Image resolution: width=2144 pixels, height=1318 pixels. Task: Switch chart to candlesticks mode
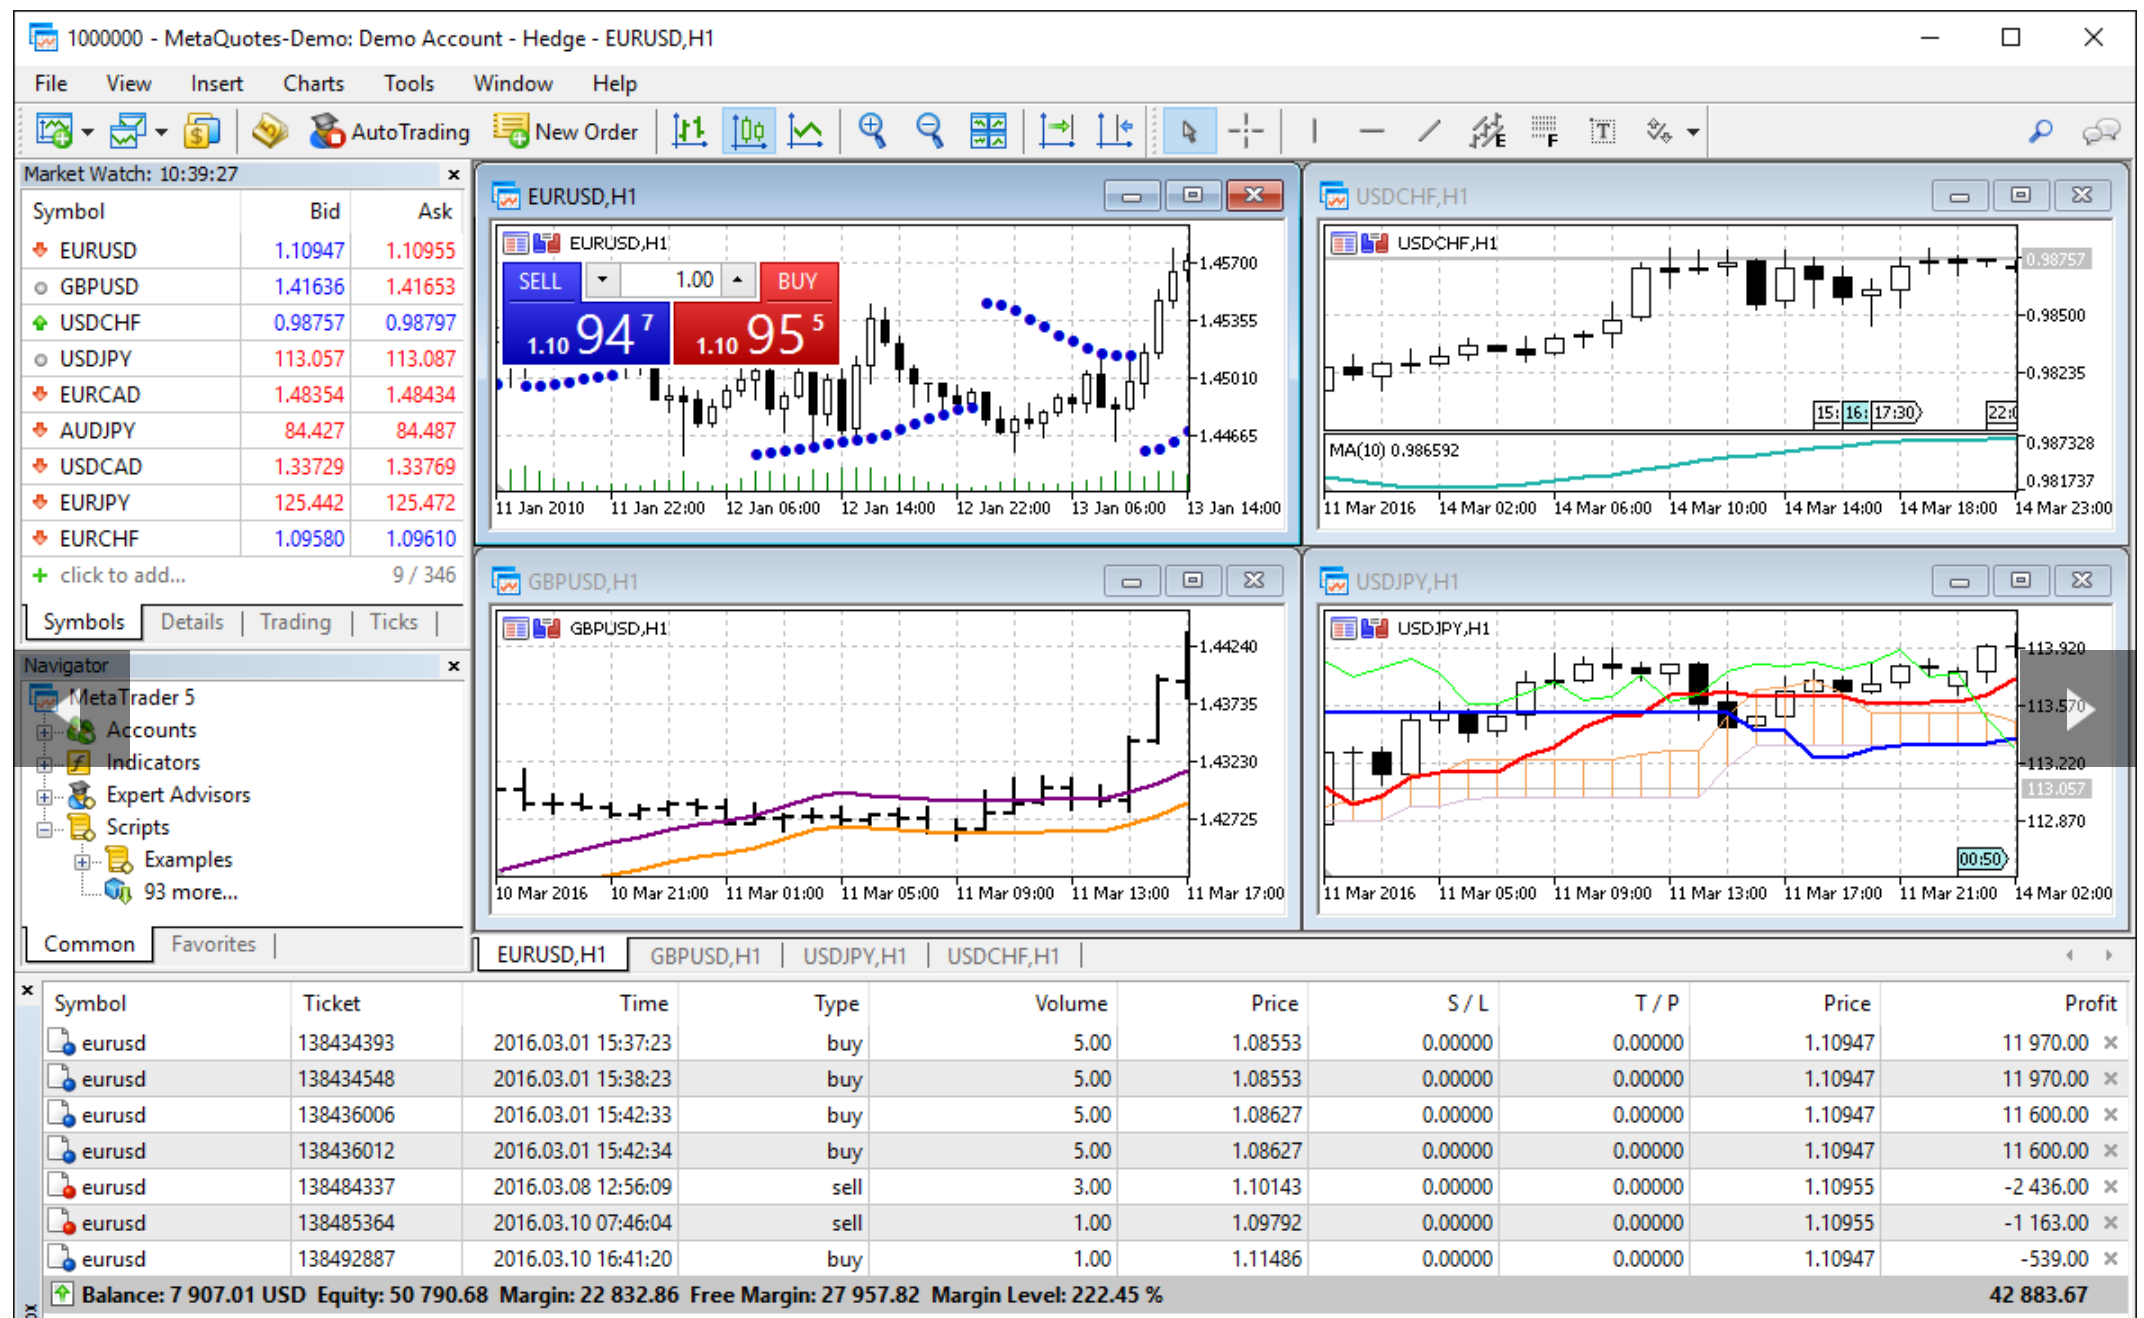point(748,131)
